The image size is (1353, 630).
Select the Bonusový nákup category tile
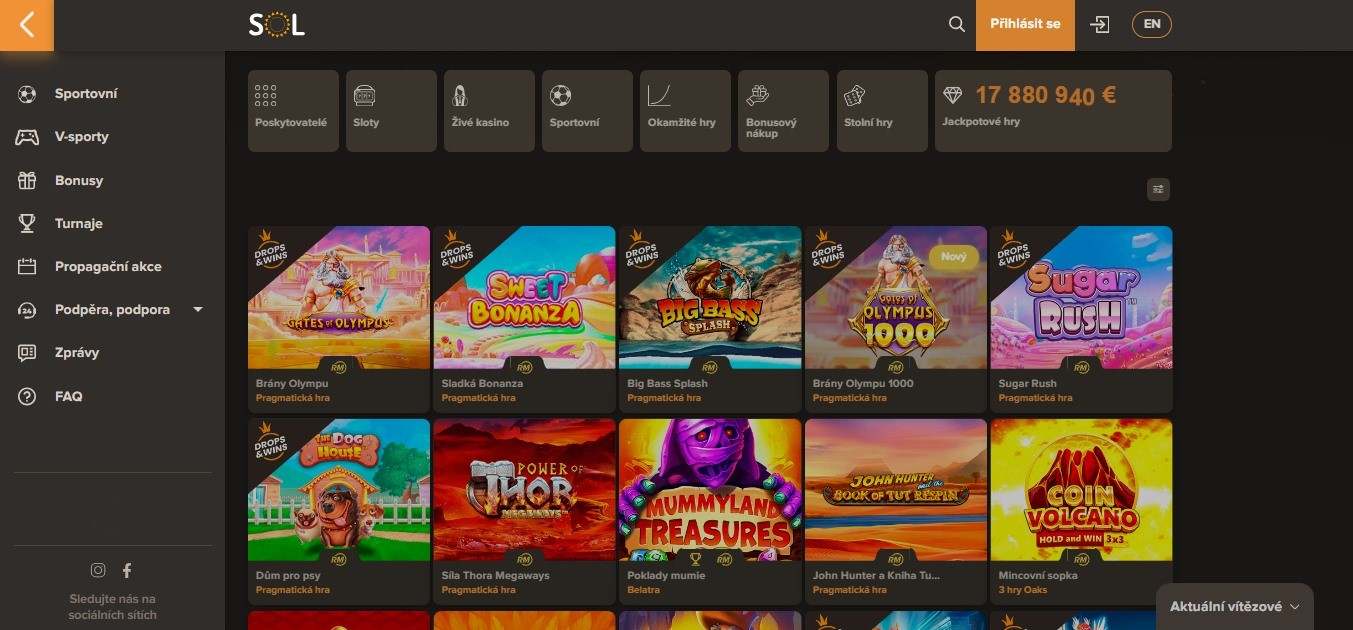tap(783, 111)
